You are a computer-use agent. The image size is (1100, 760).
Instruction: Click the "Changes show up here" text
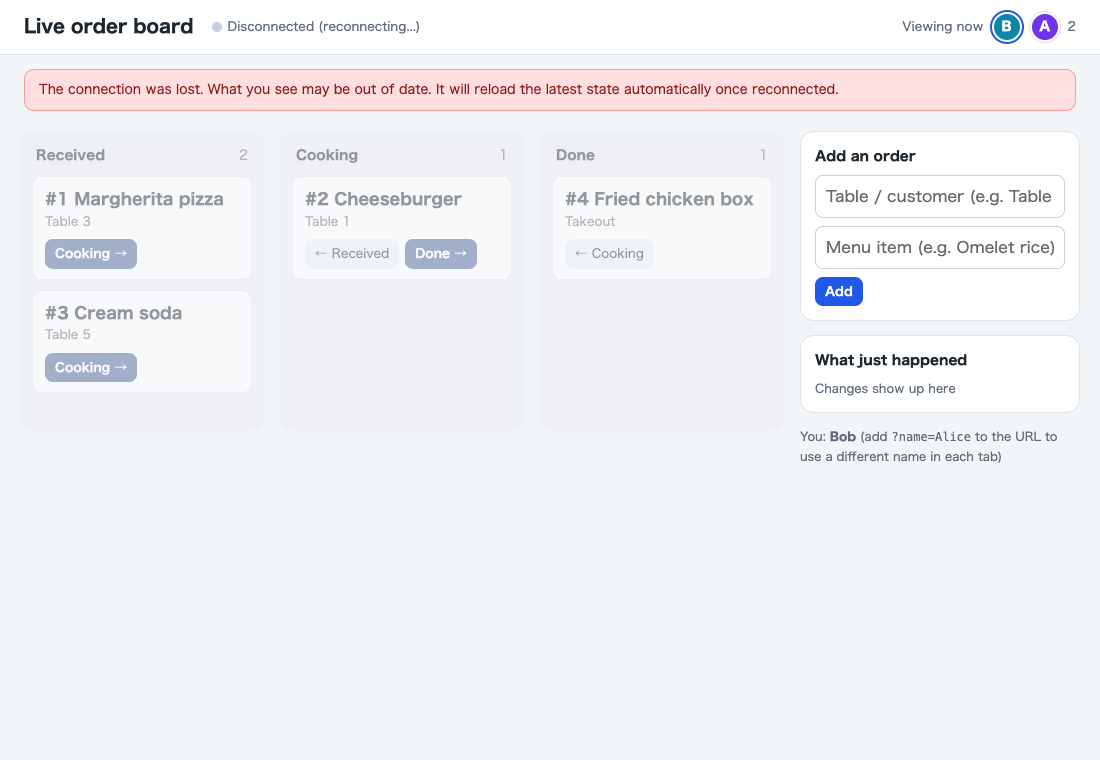pos(885,389)
